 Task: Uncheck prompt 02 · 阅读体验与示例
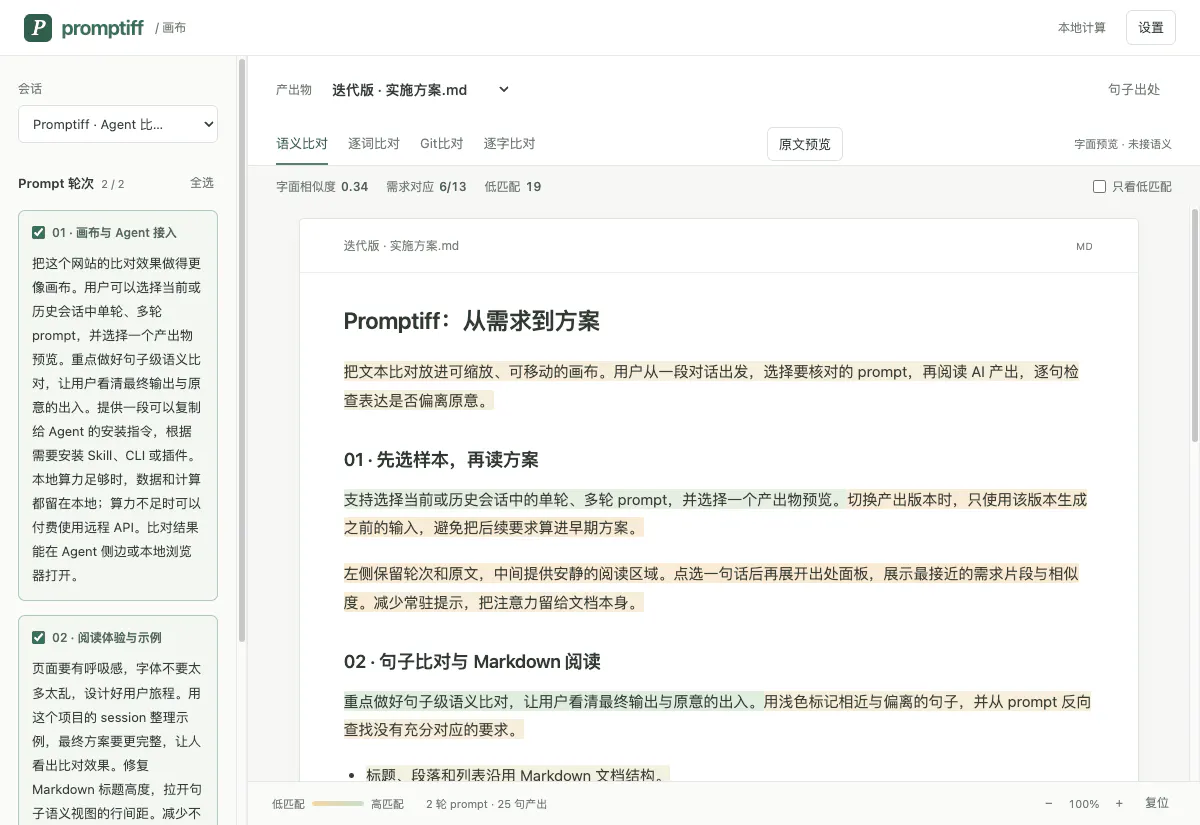[x=39, y=637]
